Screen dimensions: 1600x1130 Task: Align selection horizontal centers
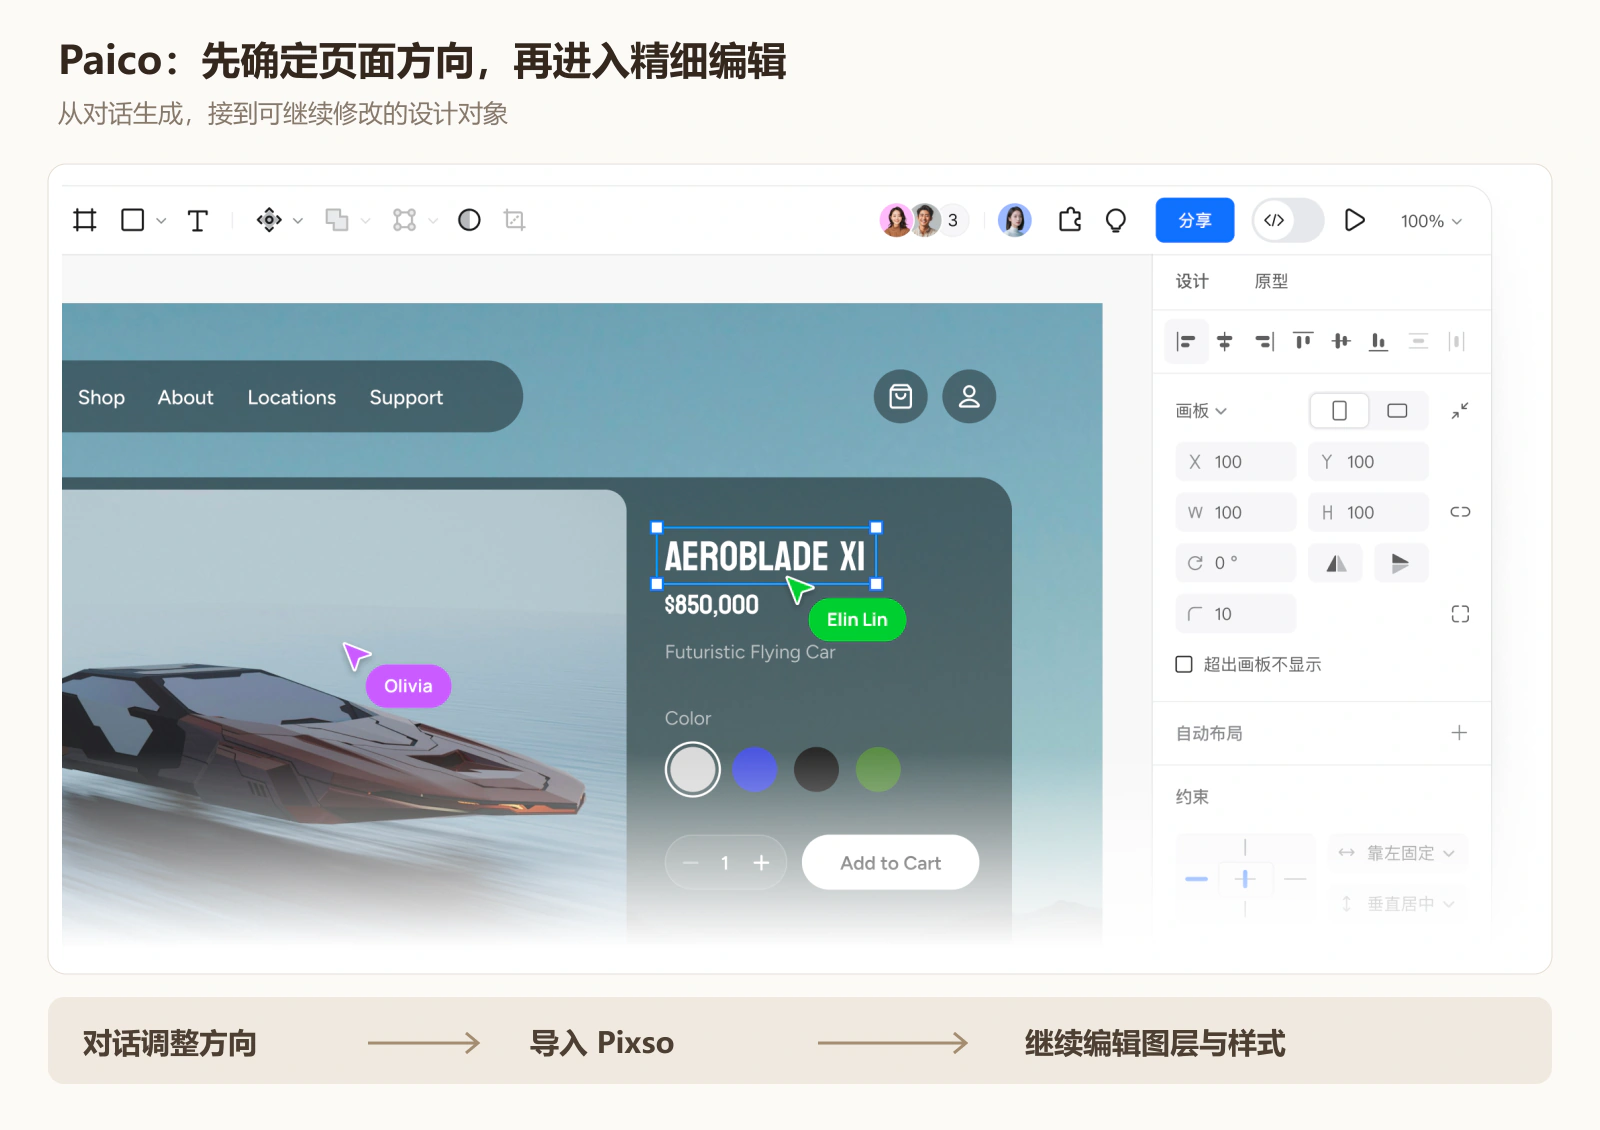coord(1225,342)
